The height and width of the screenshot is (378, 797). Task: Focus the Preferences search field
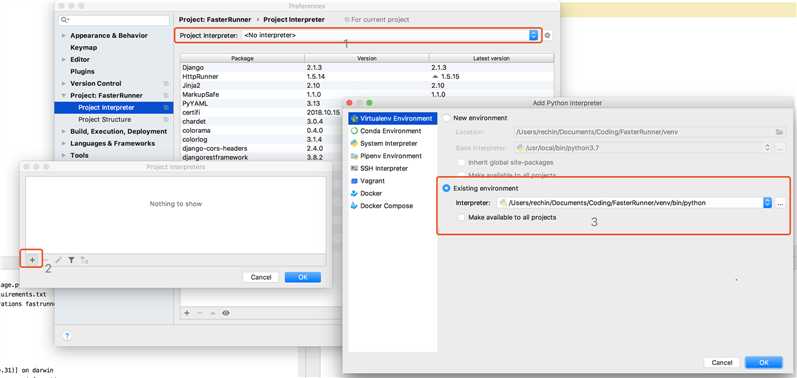tap(114, 20)
